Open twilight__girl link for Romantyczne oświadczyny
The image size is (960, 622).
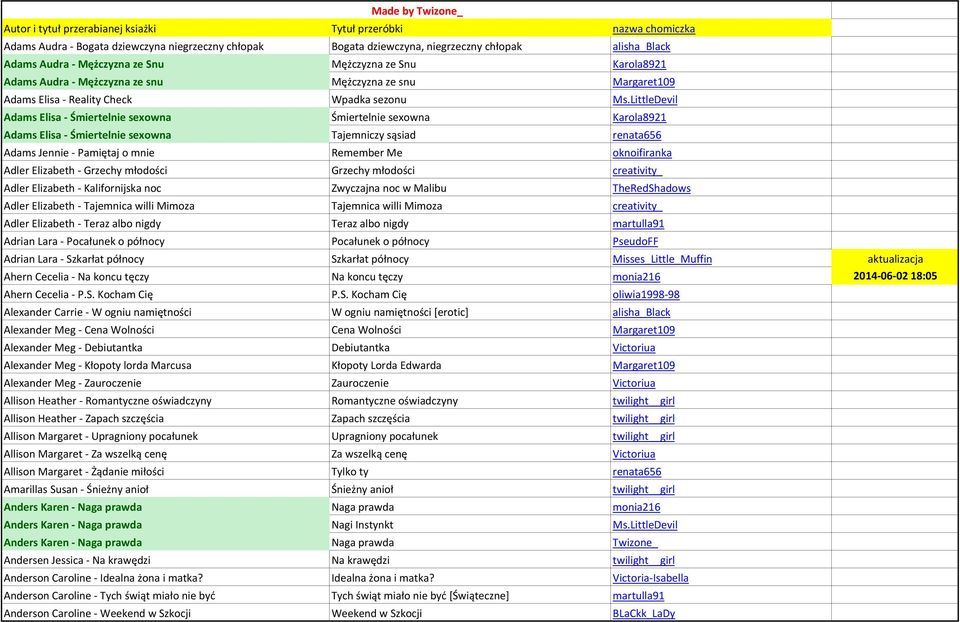(643, 402)
